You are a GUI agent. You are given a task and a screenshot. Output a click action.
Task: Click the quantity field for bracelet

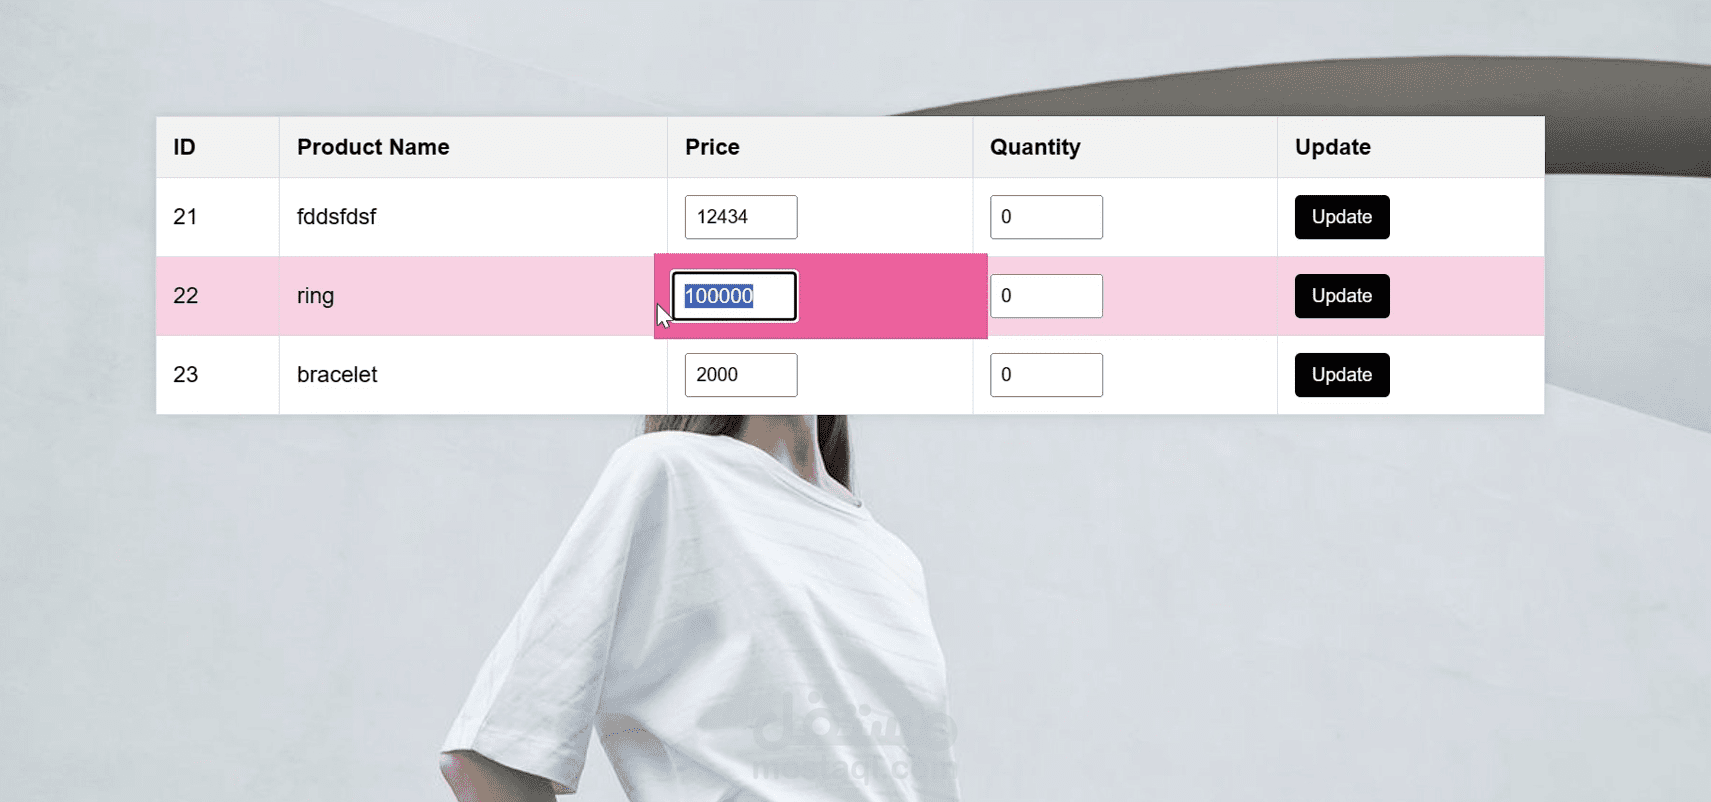pos(1046,375)
